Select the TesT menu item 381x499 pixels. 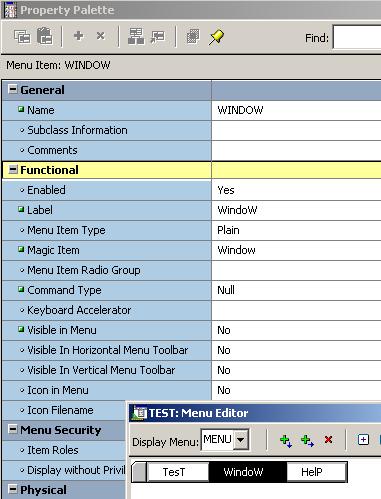178,472
